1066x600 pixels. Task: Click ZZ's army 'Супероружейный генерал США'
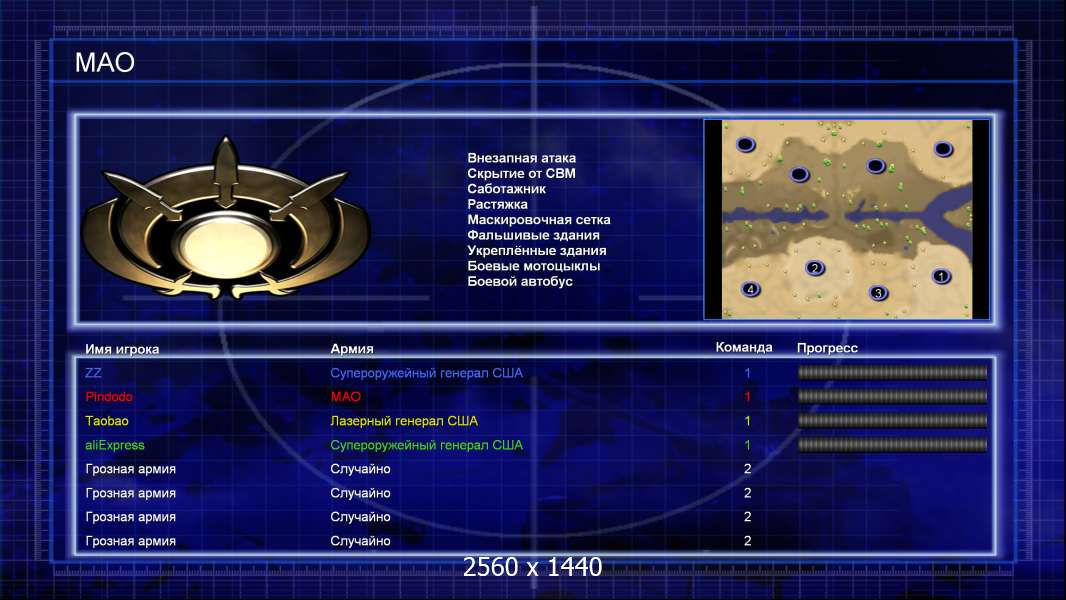tap(426, 372)
